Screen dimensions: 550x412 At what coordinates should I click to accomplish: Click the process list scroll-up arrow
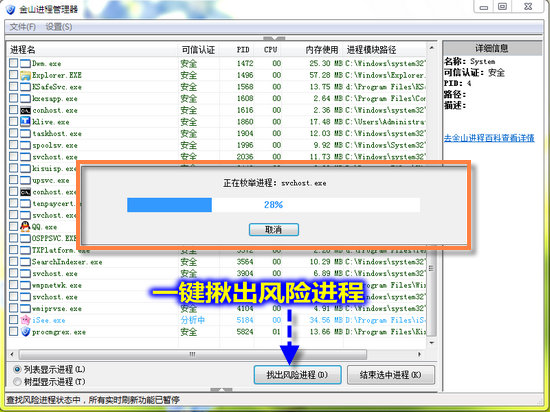[x=432, y=48]
